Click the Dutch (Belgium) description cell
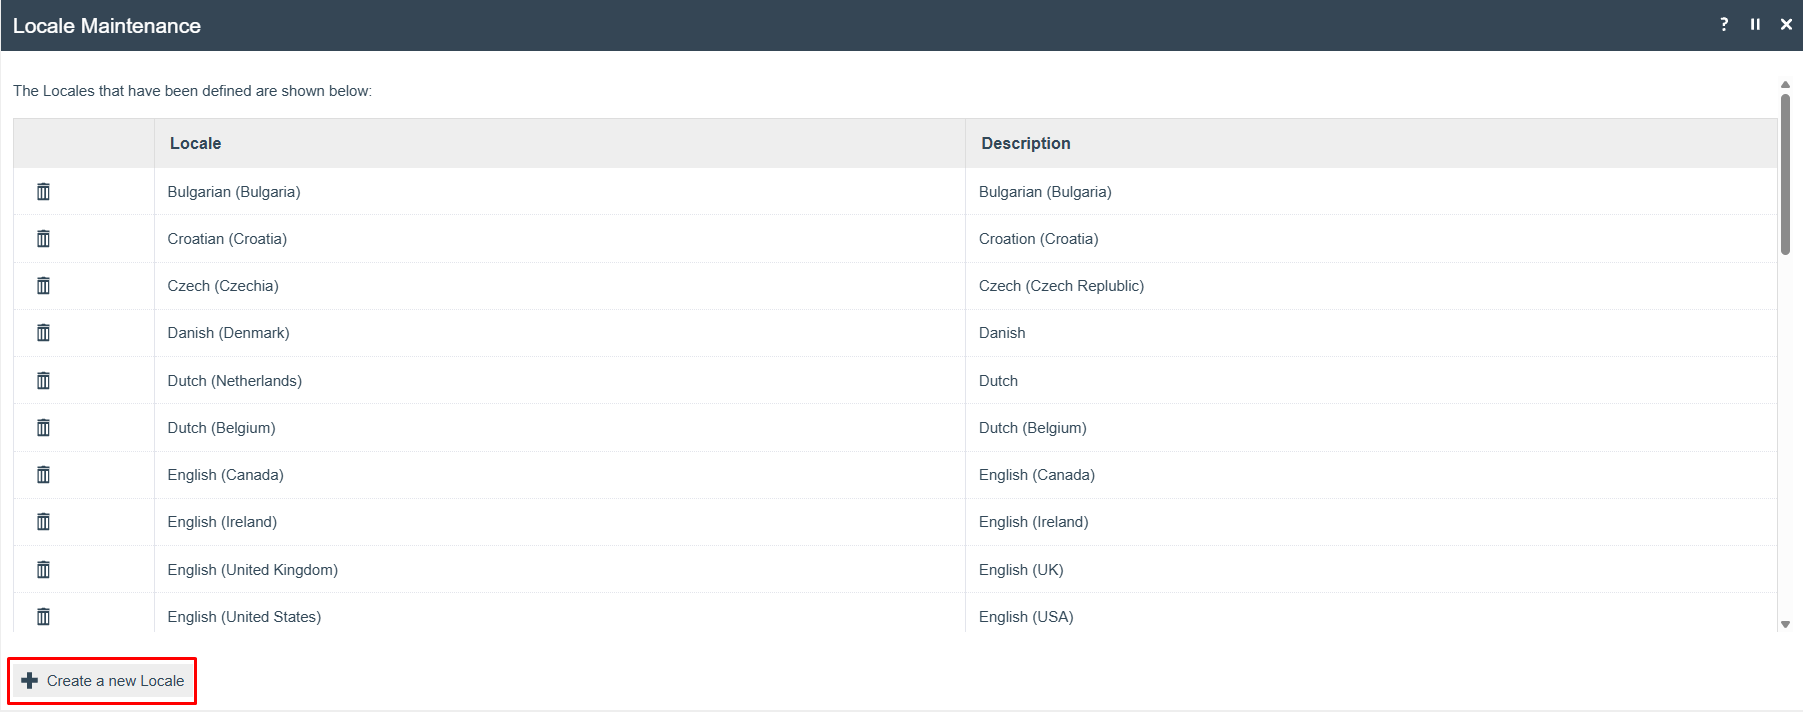Image resolution: width=1803 pixels, height=712 pixels. 1371,427
